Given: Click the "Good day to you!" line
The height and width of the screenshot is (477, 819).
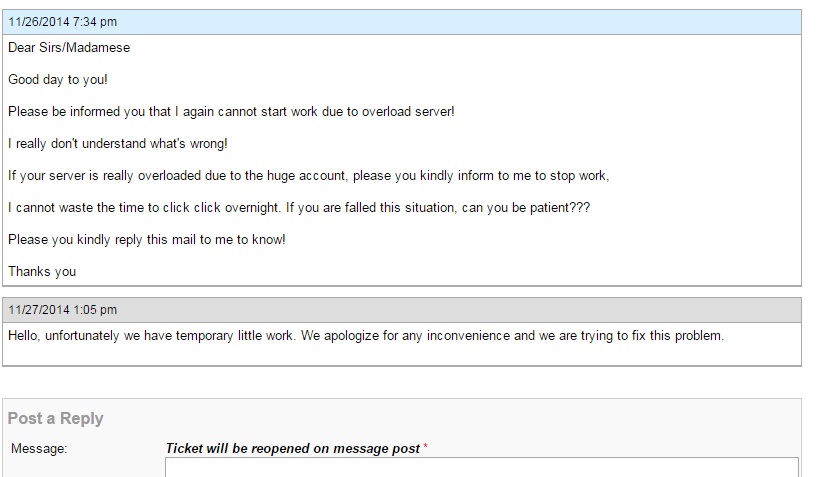Looking at the screenshot, I should 58,80.
